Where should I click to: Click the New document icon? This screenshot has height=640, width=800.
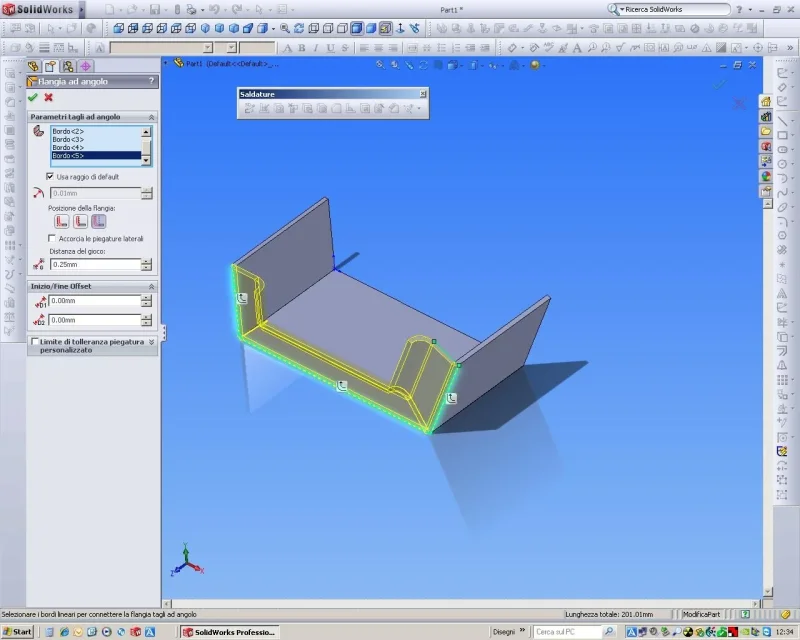pyautogui.click(x=109, y=9)
